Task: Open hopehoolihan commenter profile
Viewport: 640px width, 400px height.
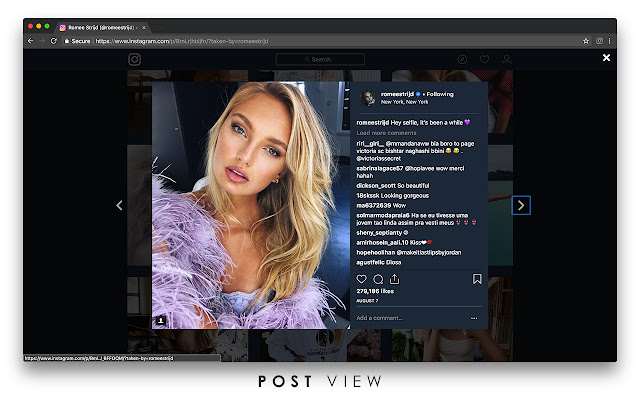Action: coord(376,253)
